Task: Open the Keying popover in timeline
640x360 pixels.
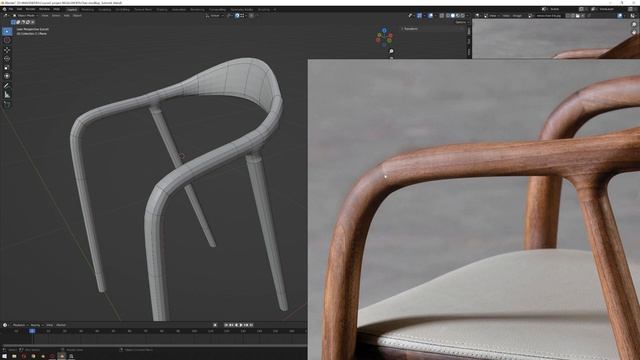Action: 36,325
